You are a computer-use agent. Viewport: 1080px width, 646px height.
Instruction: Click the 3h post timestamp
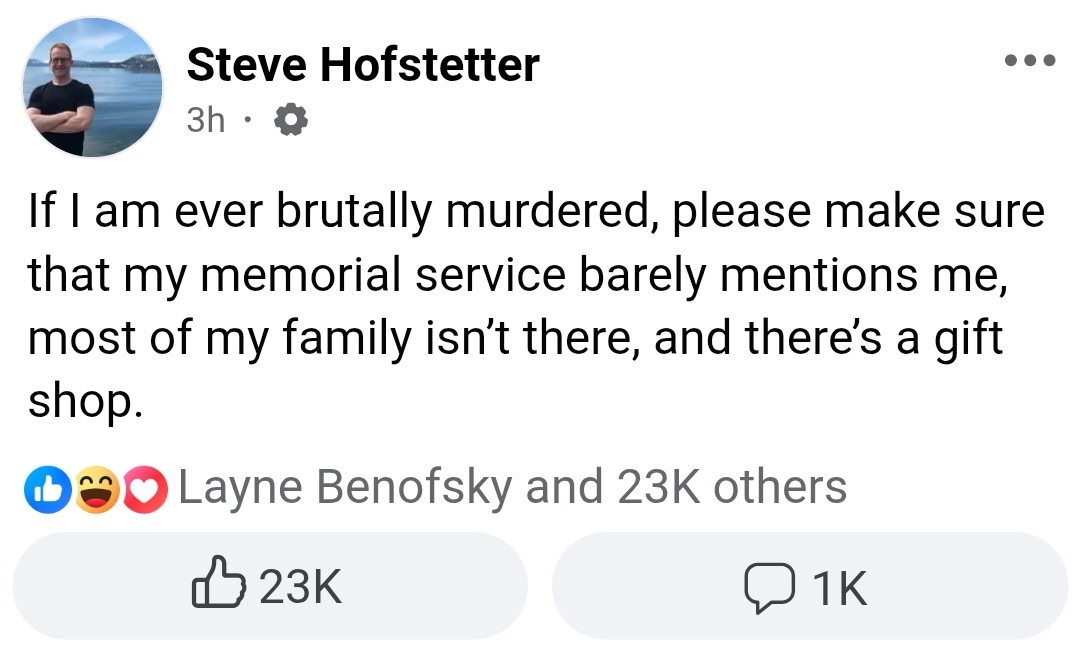(206, 121)
